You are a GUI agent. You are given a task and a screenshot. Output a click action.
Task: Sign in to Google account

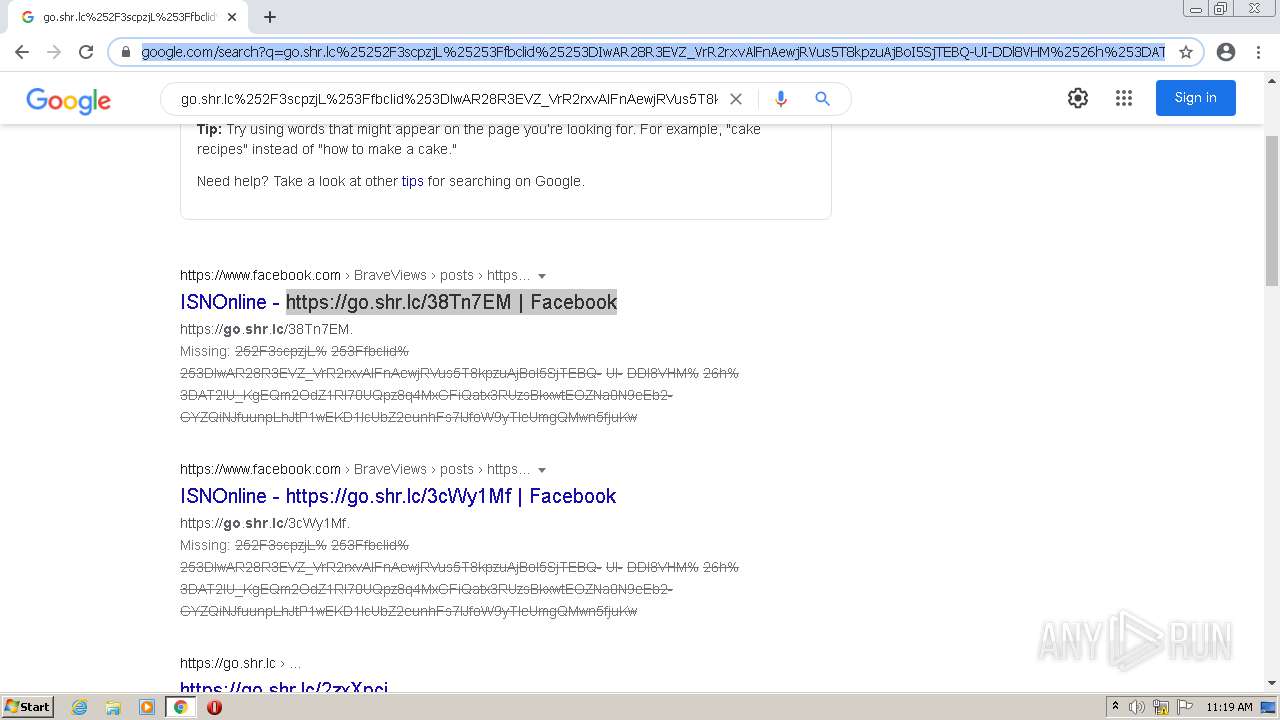(1196, 98)
